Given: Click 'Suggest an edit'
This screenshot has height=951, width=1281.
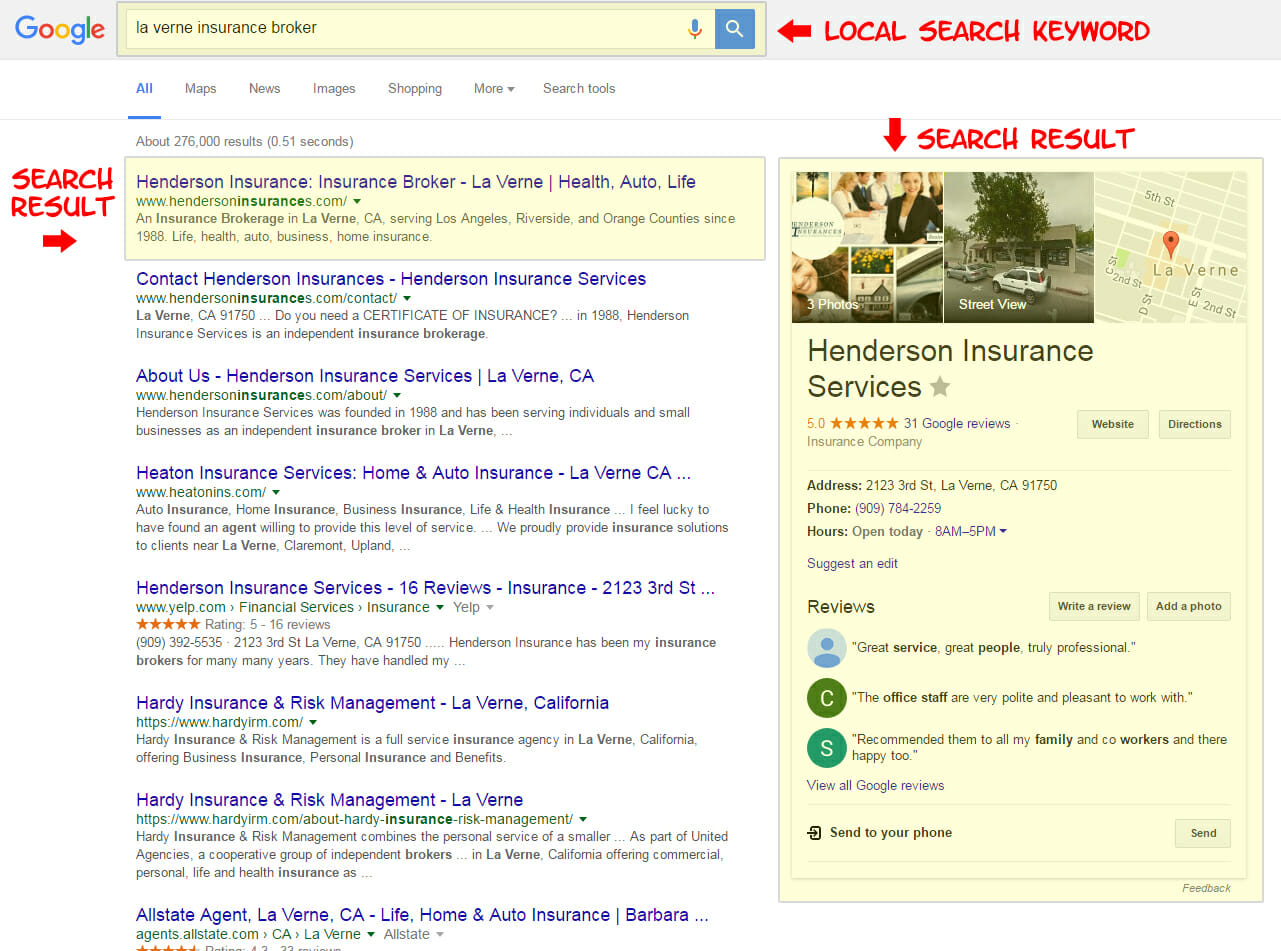Looking at the screenshot, I should (x=852, y=563).
